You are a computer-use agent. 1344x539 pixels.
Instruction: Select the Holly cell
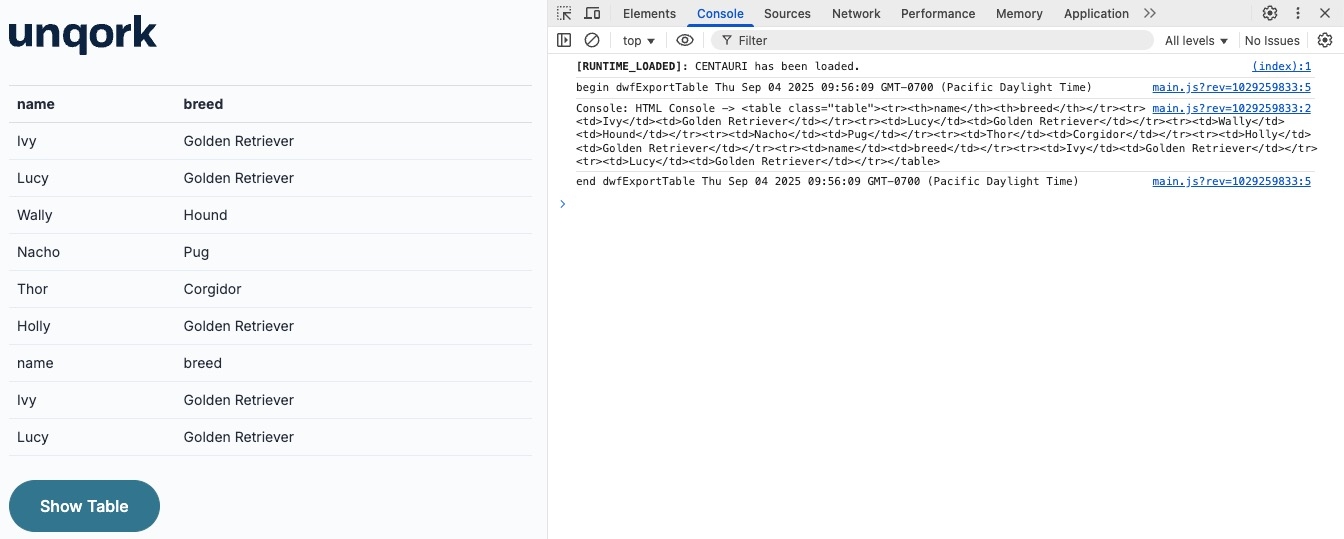coord(34,326)
